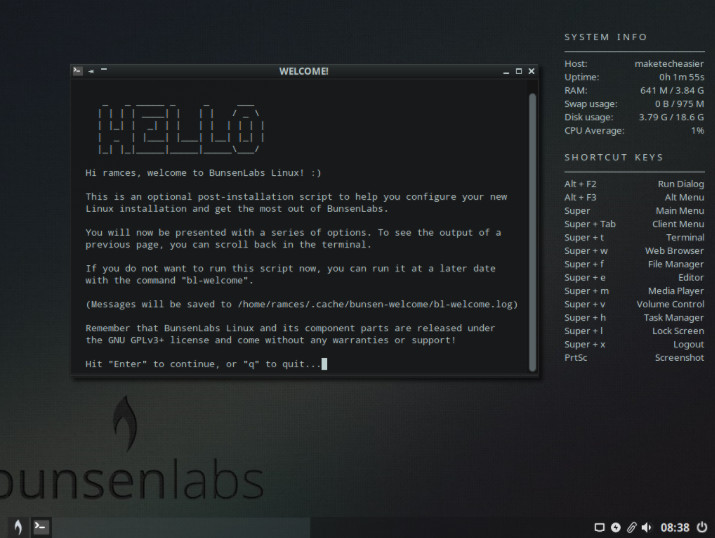
Task: Click the "previous page, you can scroll back" line
Action: click(x=228, y=244)
